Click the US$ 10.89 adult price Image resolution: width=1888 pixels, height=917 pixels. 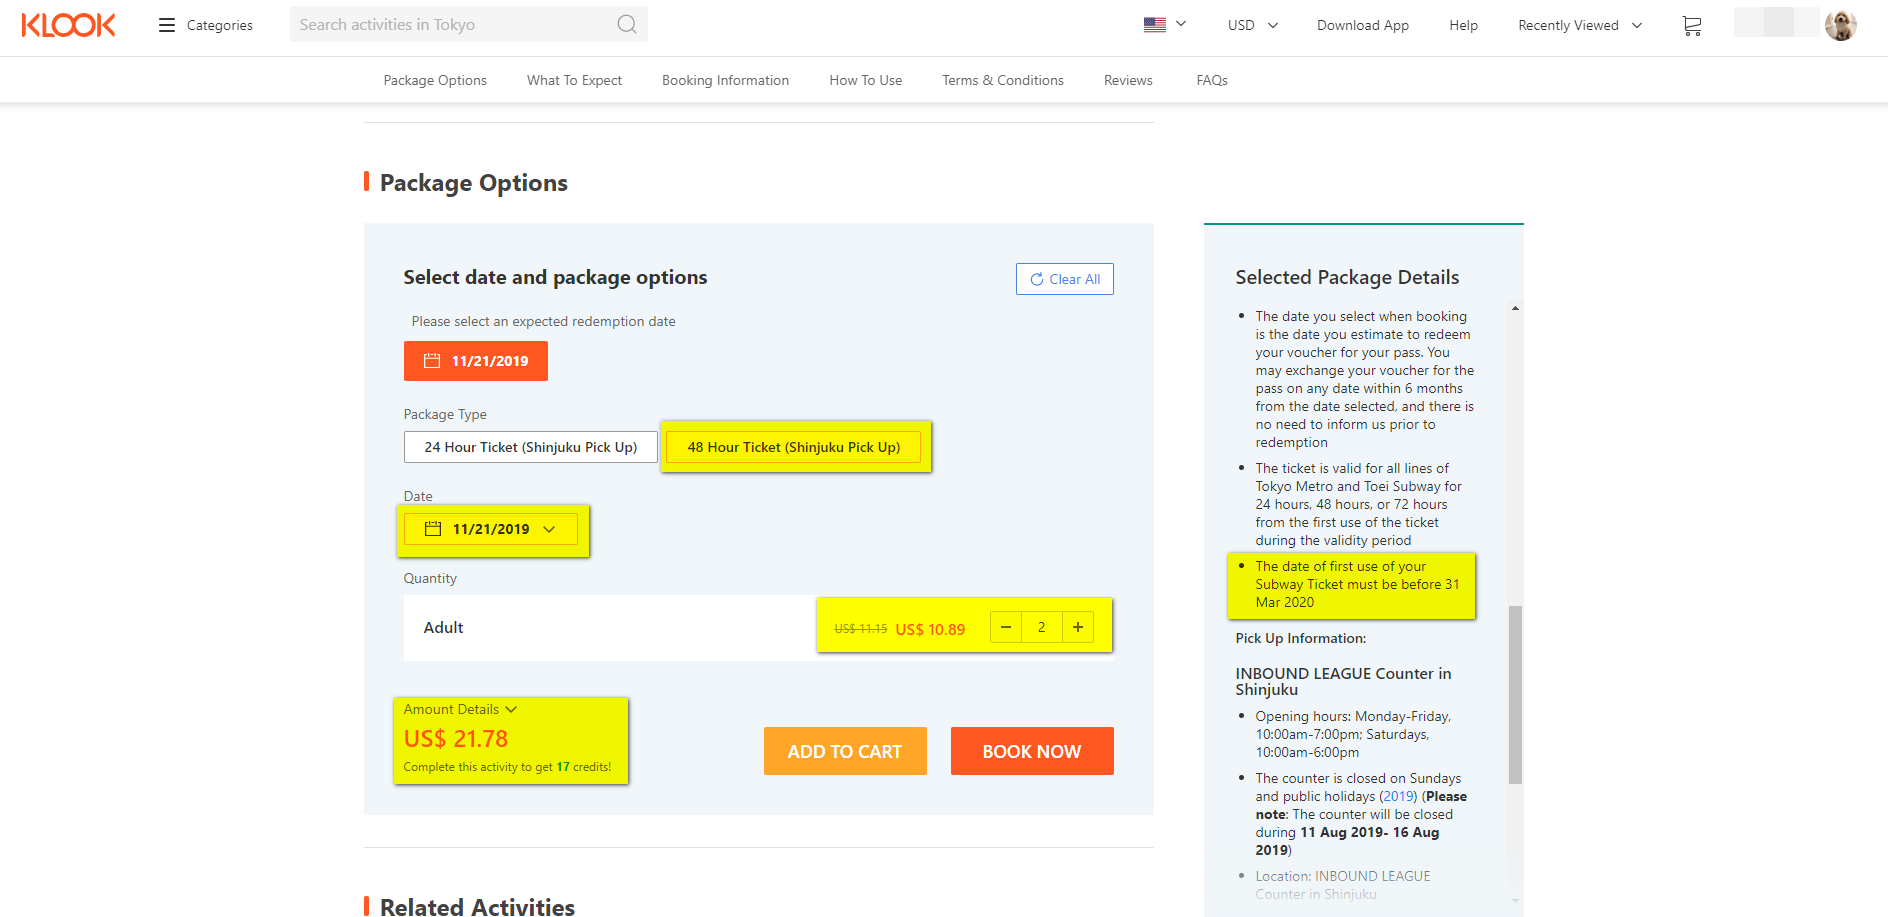point(930,629)
